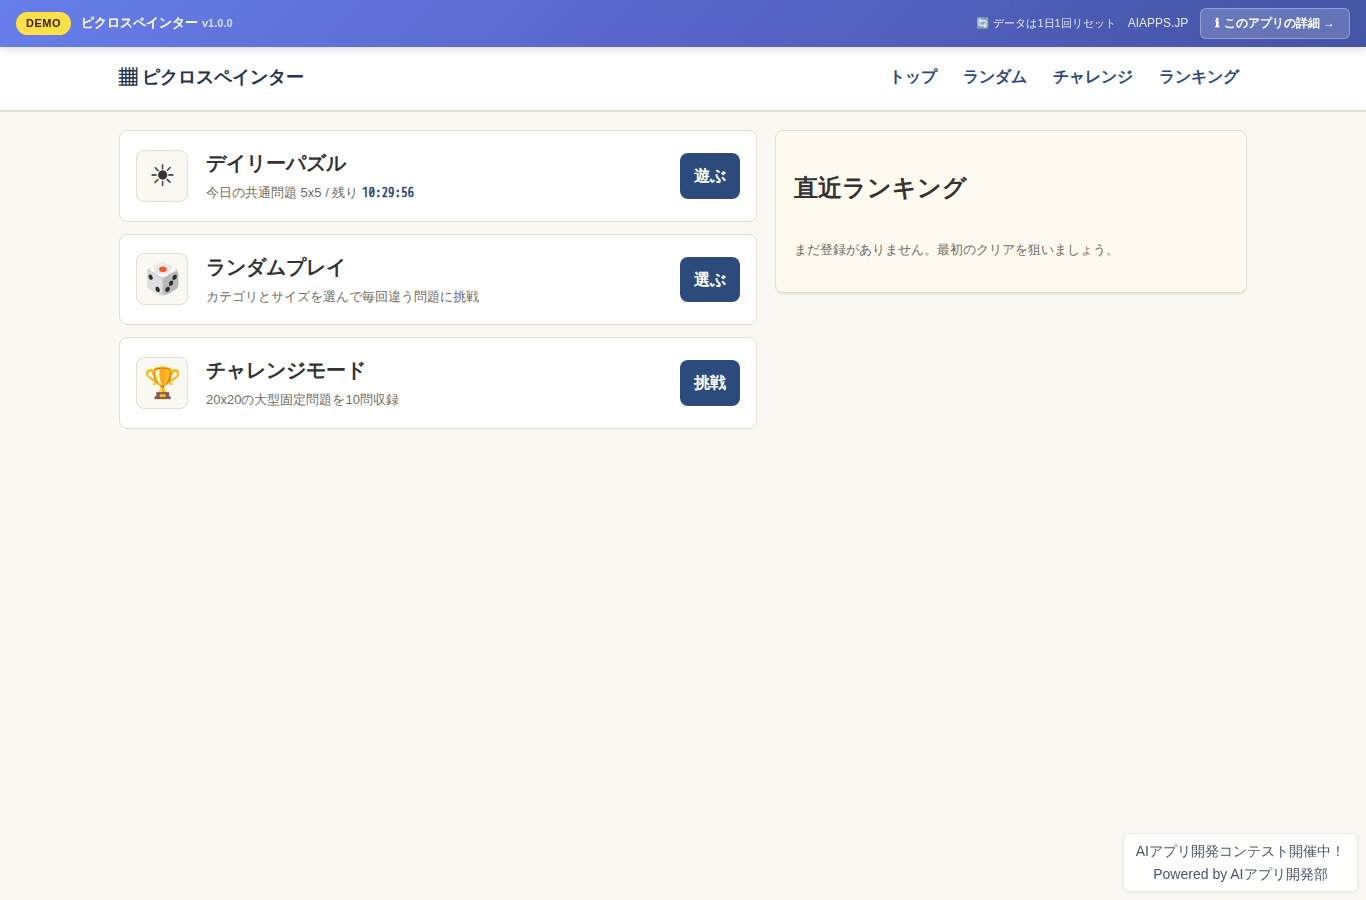Click text 20x20の大型固定問題を10問収録

pyautogui.click(x=302, y=399)
